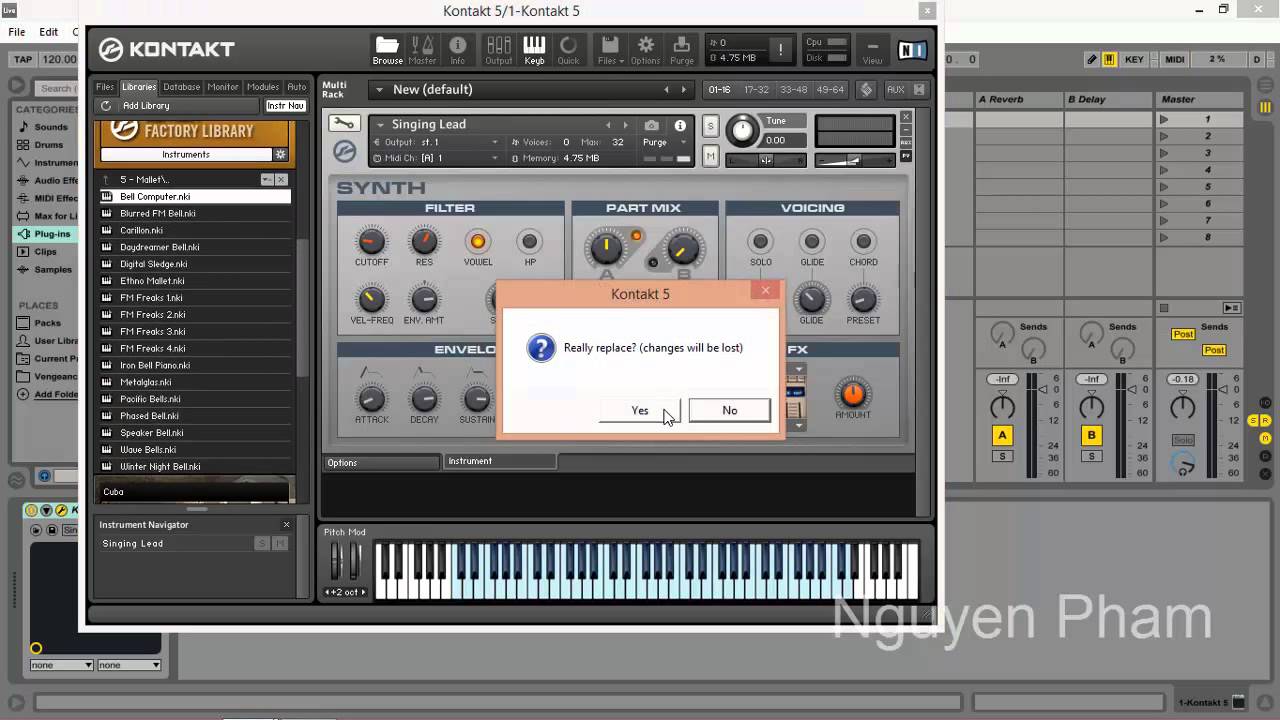The width and height of the screenshot is (1280, 720).
Task: Click the FX AMOUNT knob
Action: point(852,393)
